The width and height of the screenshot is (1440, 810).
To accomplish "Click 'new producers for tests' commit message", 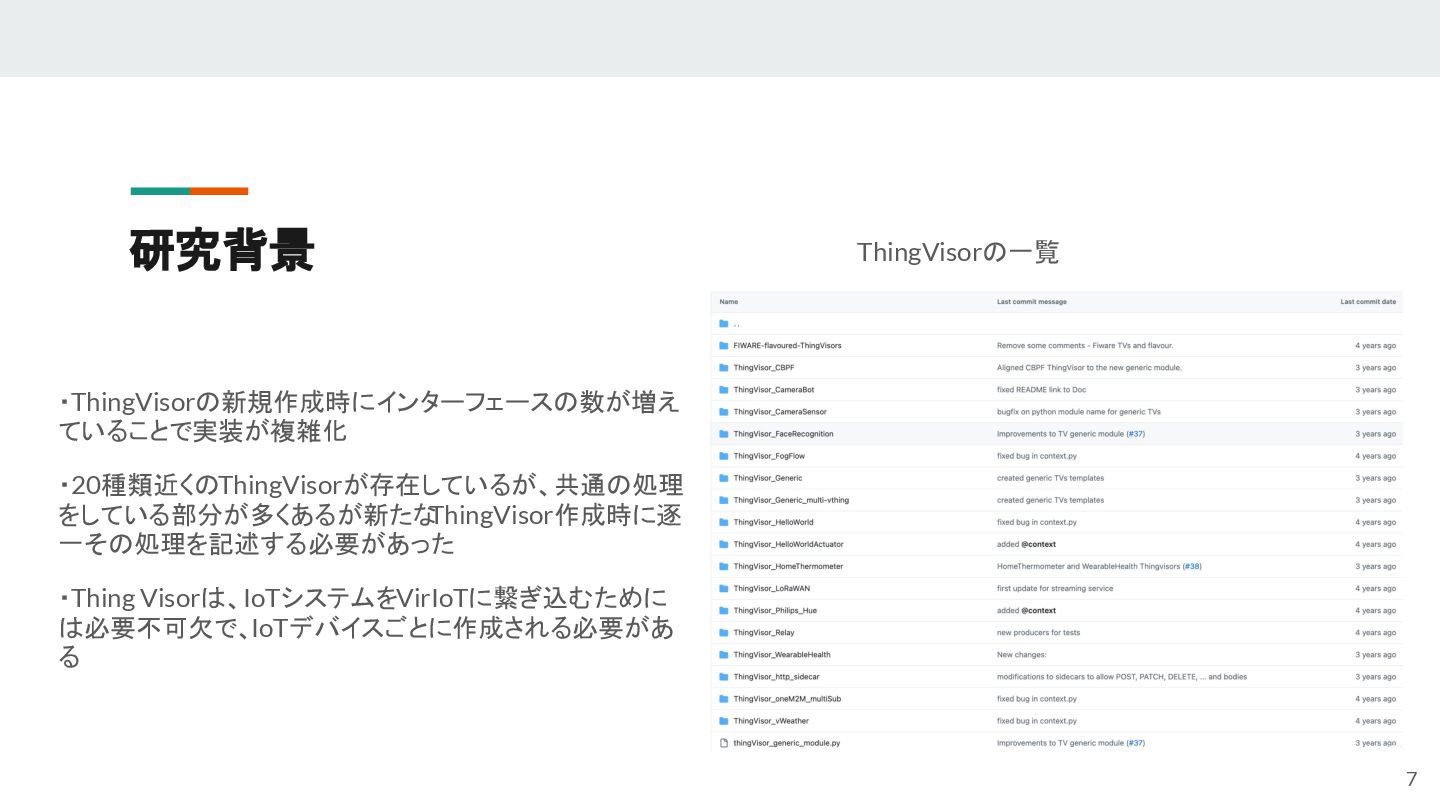I will pyautogui.click(x=1038, y=632).
